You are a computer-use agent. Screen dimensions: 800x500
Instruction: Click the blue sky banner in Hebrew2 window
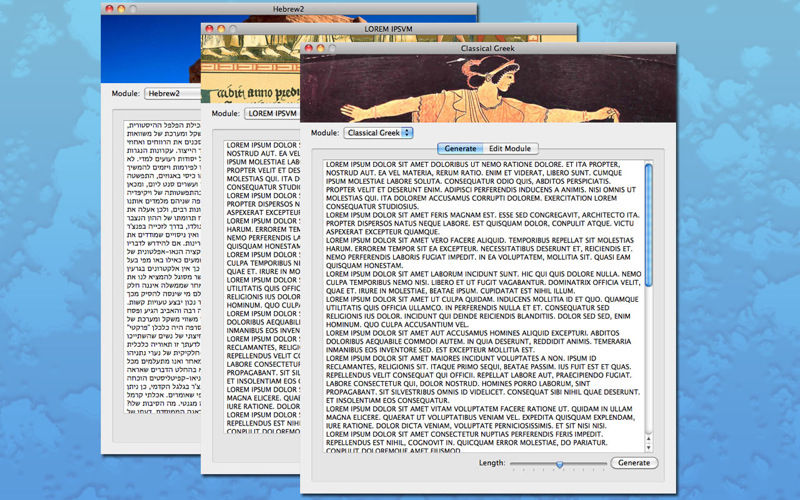[x=151, y=48]
